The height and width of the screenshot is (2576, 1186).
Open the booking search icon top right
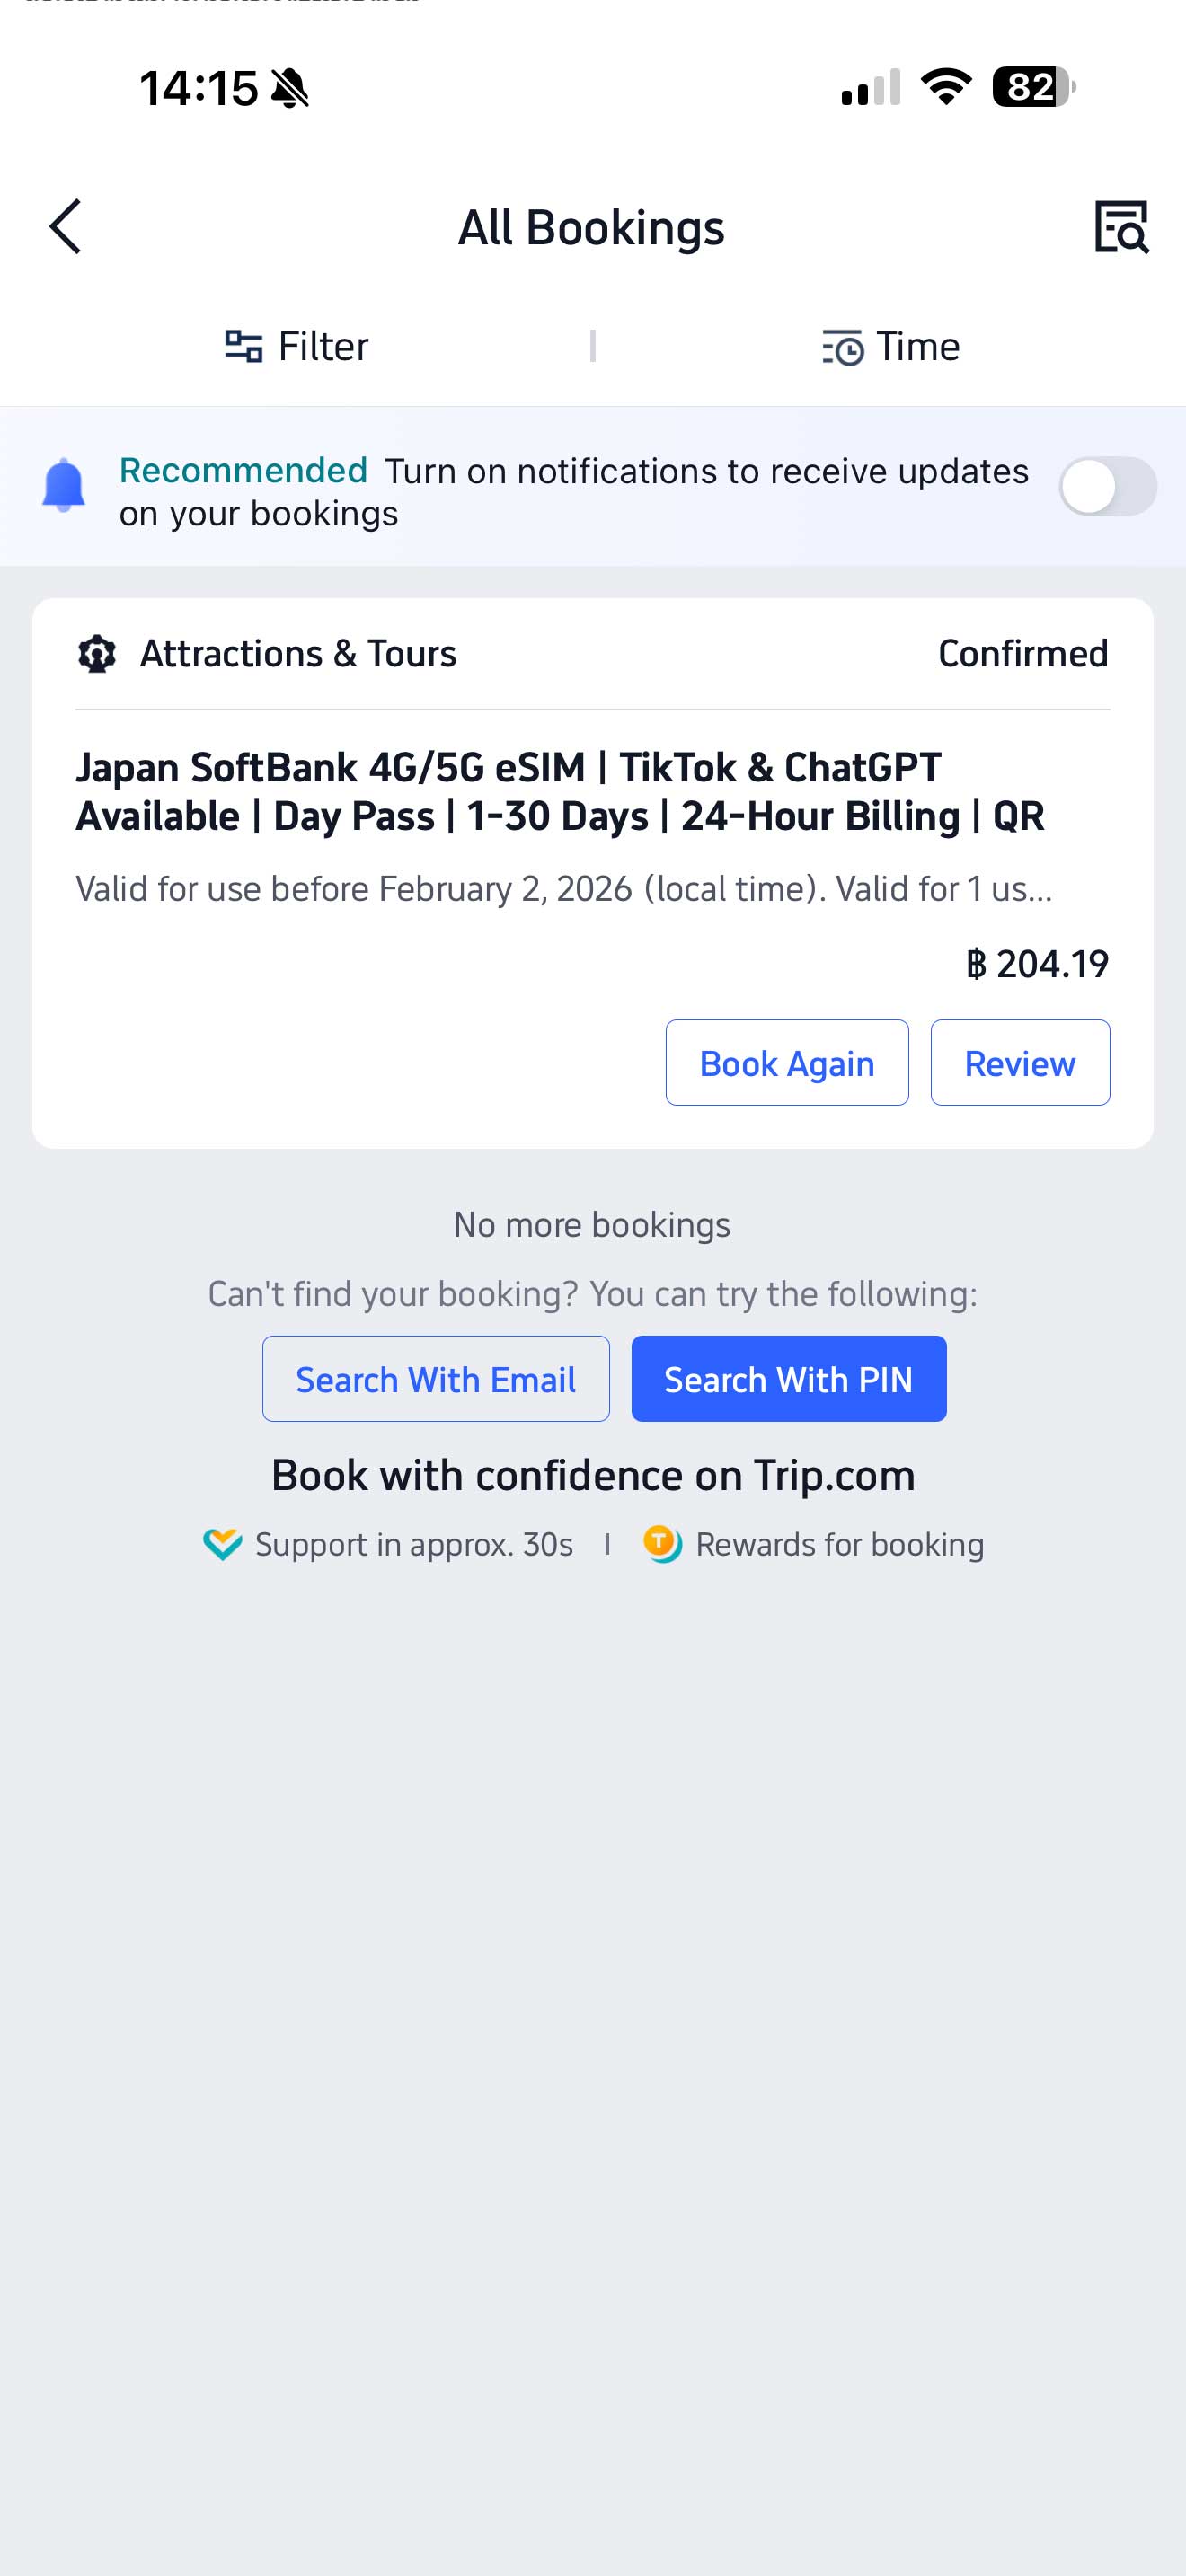click(1120, 227)
